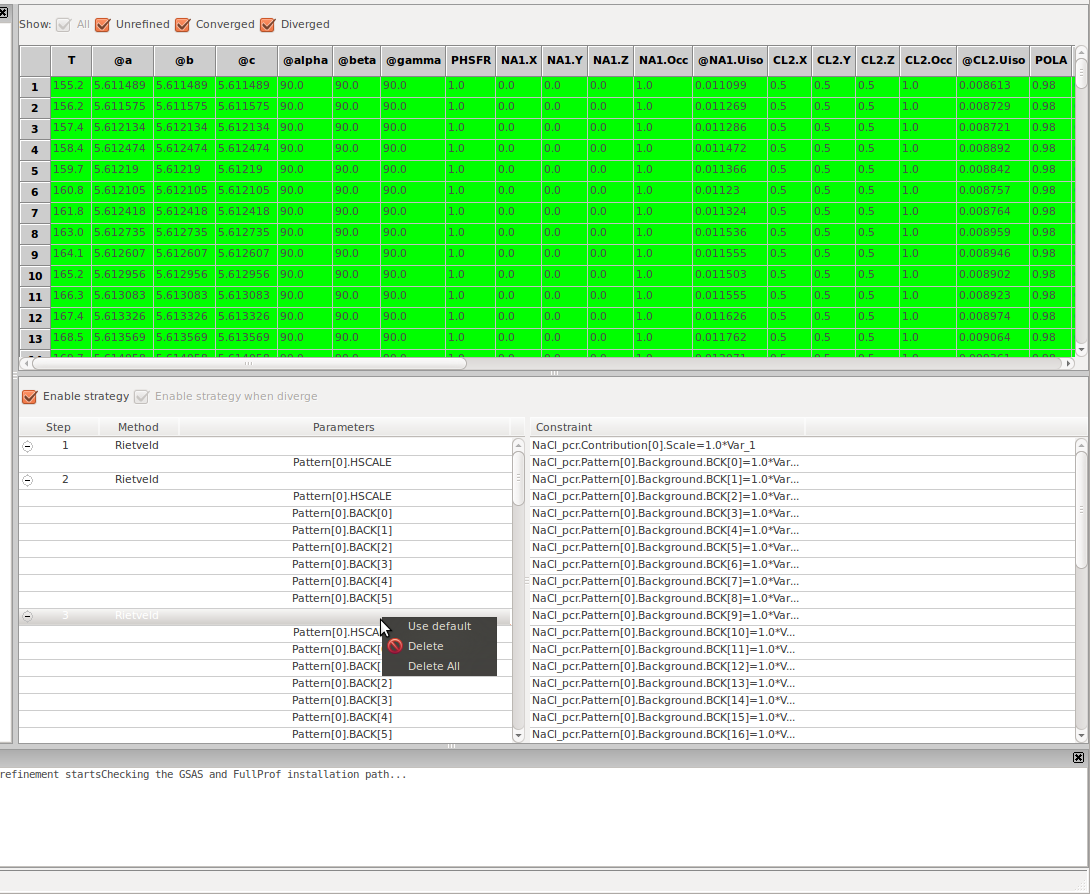Click scroll-down arrow of strategy list
Viewport: 1090px width, 894px height.
click(x=518, y=735)
